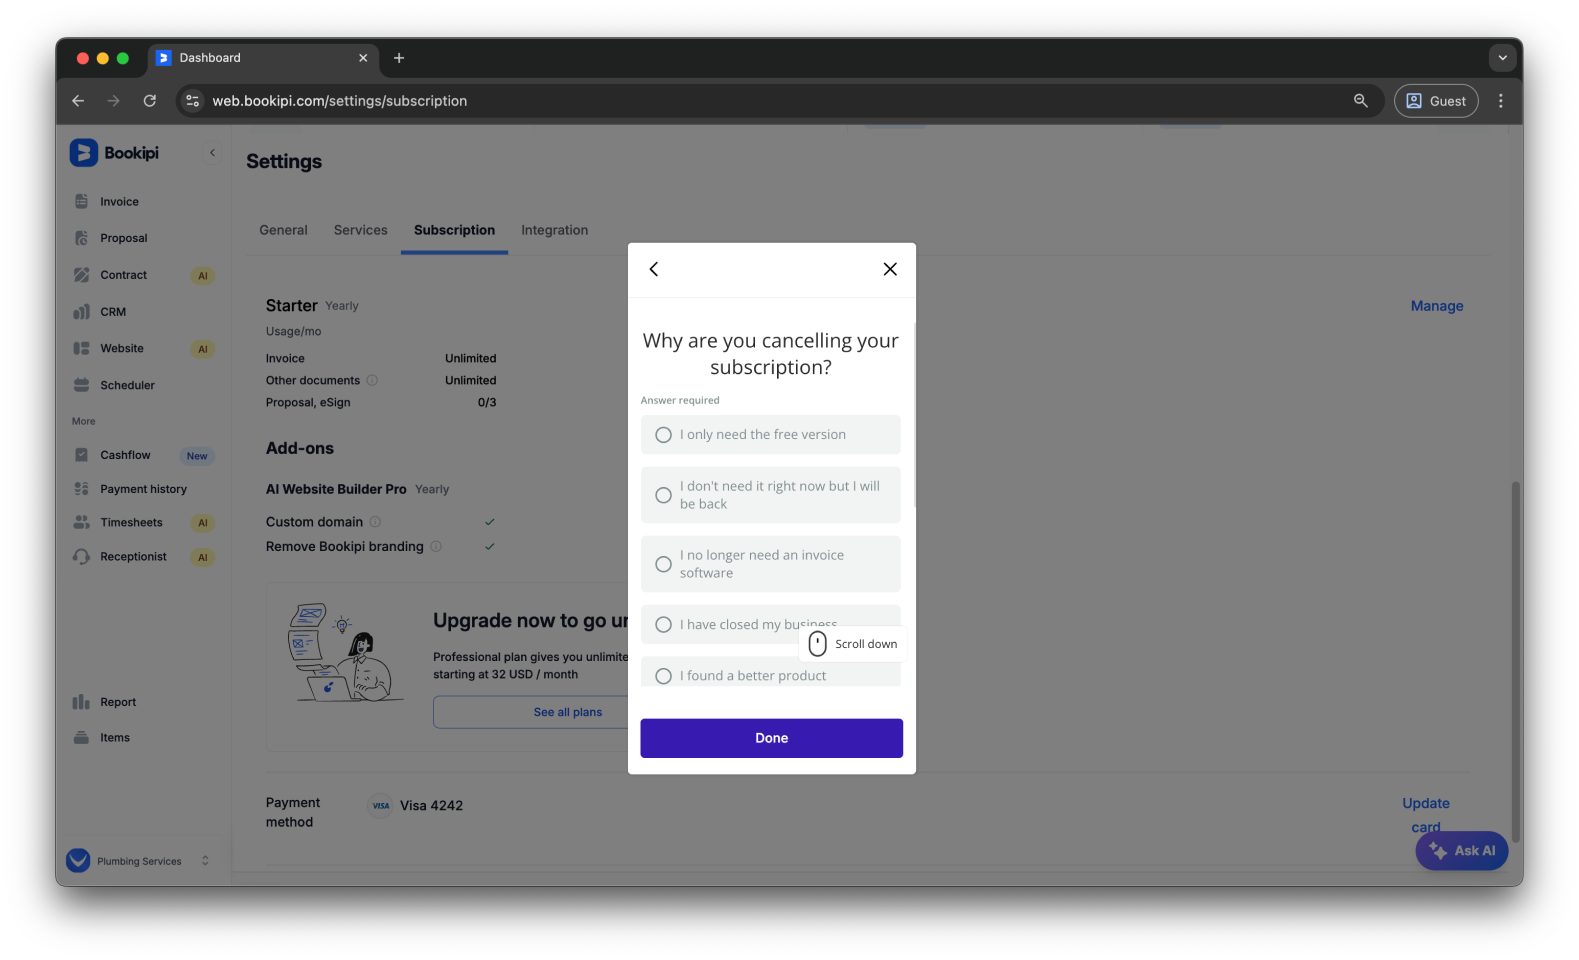Click the browser back arrow

point(78,101)
